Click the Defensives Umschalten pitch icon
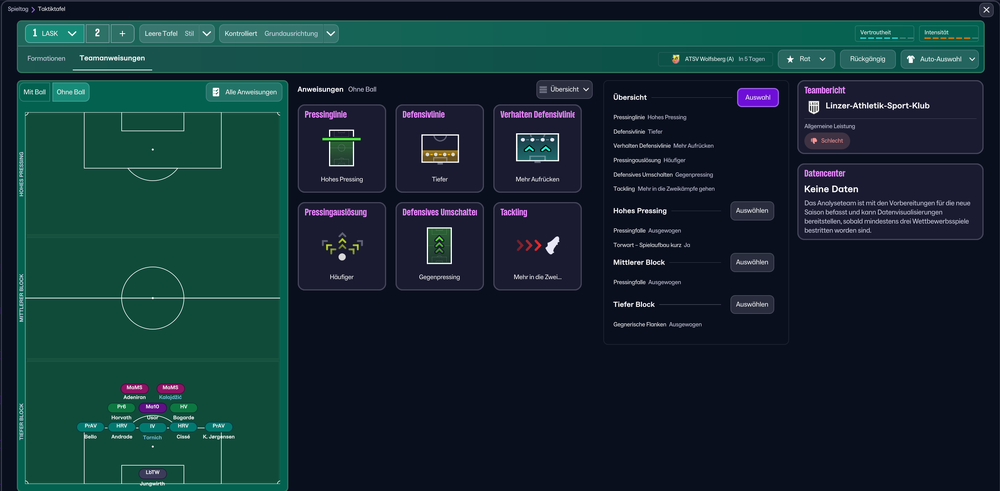 coord(439,246)
